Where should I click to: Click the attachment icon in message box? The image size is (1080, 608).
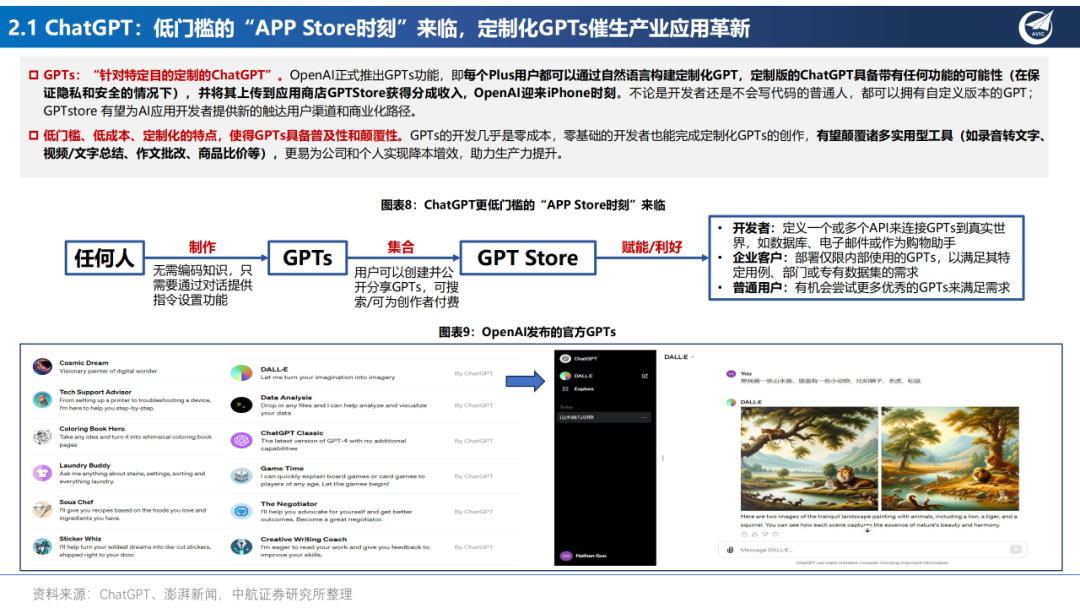730,549
